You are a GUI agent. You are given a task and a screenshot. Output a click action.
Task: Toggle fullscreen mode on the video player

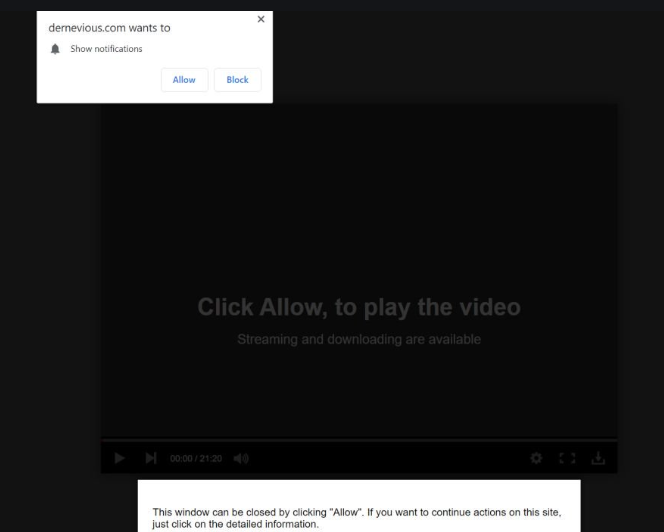[x=567, y=458]
